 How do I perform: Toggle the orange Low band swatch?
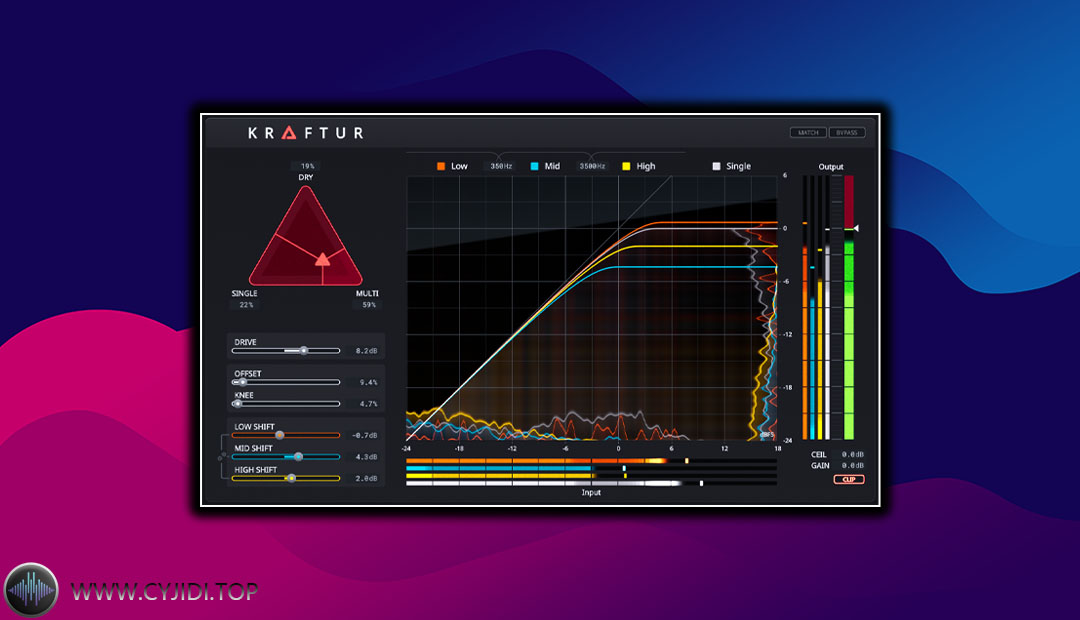441,166
